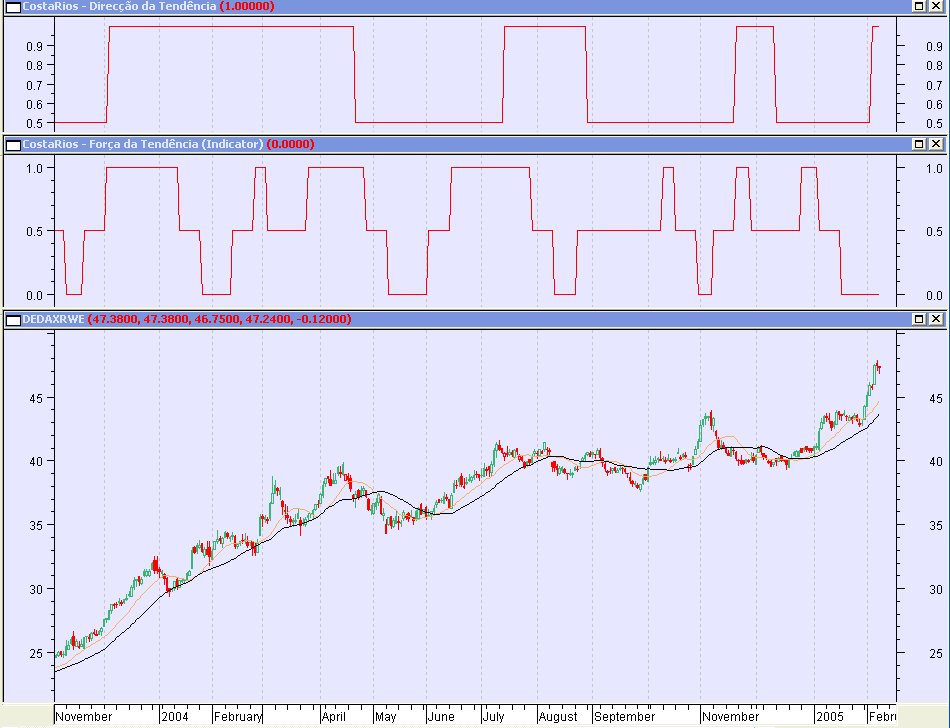This screenshot has height=728, width=950.
Task: Click the DEDAXRWE pane window icon
Action: [13, 319]
